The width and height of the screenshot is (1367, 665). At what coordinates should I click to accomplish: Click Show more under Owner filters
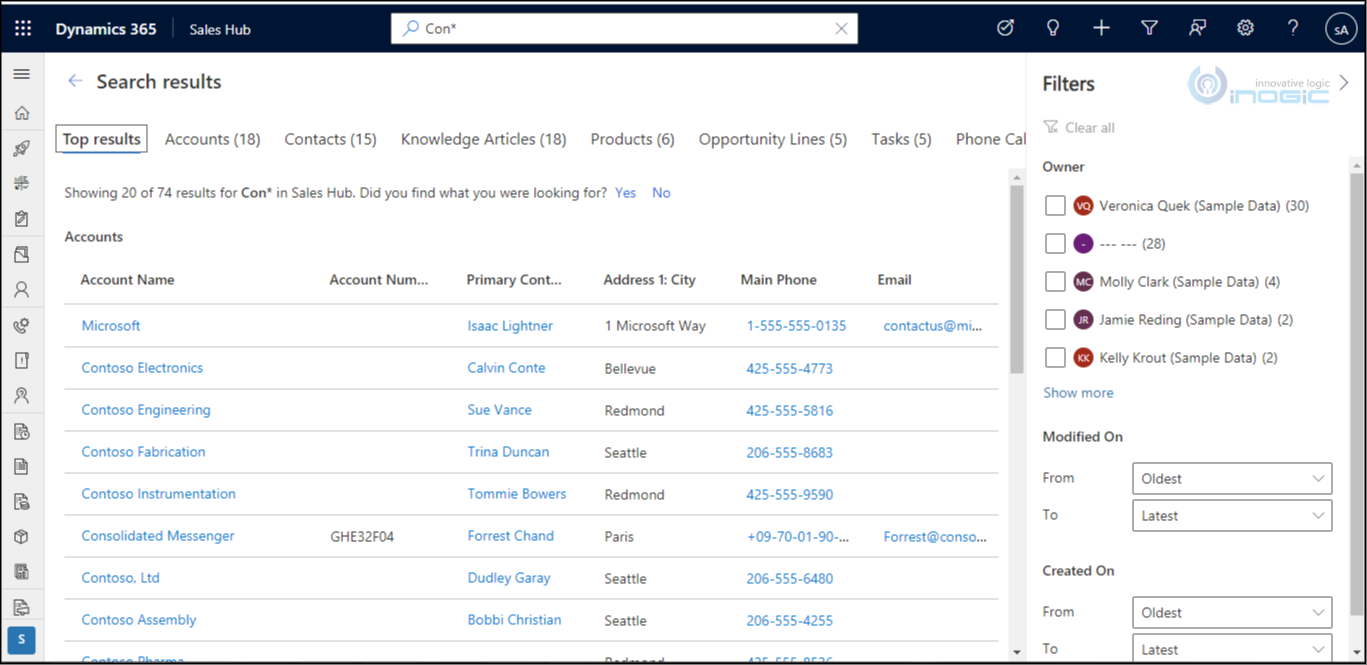point(1078,393)
